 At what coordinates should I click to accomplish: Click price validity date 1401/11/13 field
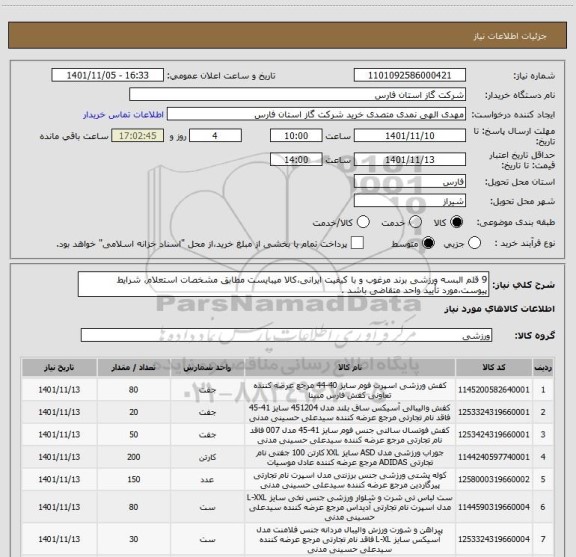point(410,159)
